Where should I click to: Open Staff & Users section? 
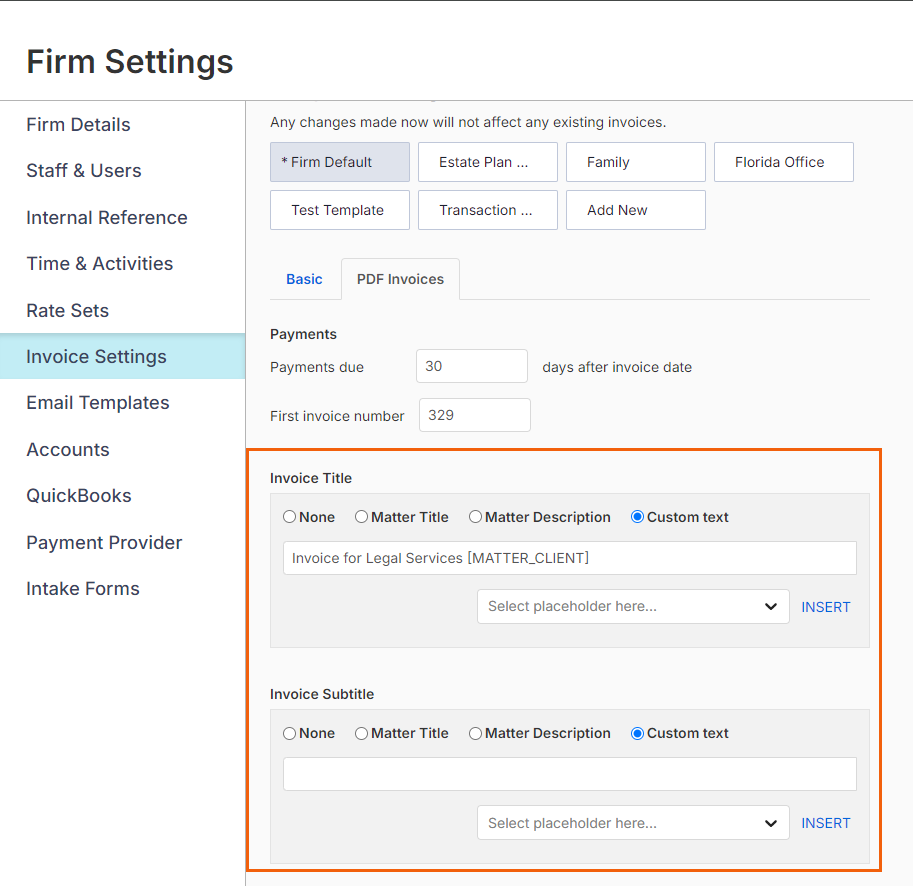pos(84,171)
